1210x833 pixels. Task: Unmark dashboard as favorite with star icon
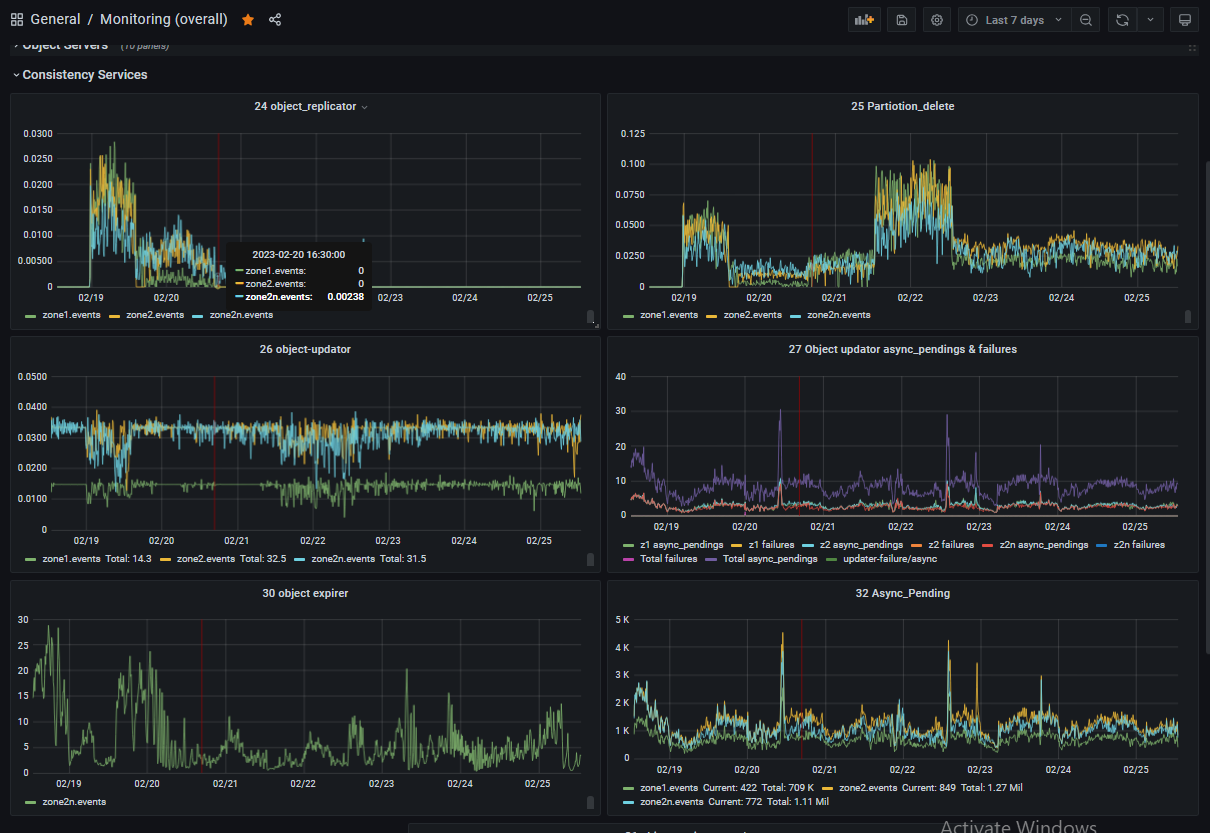tap(248, 20)
